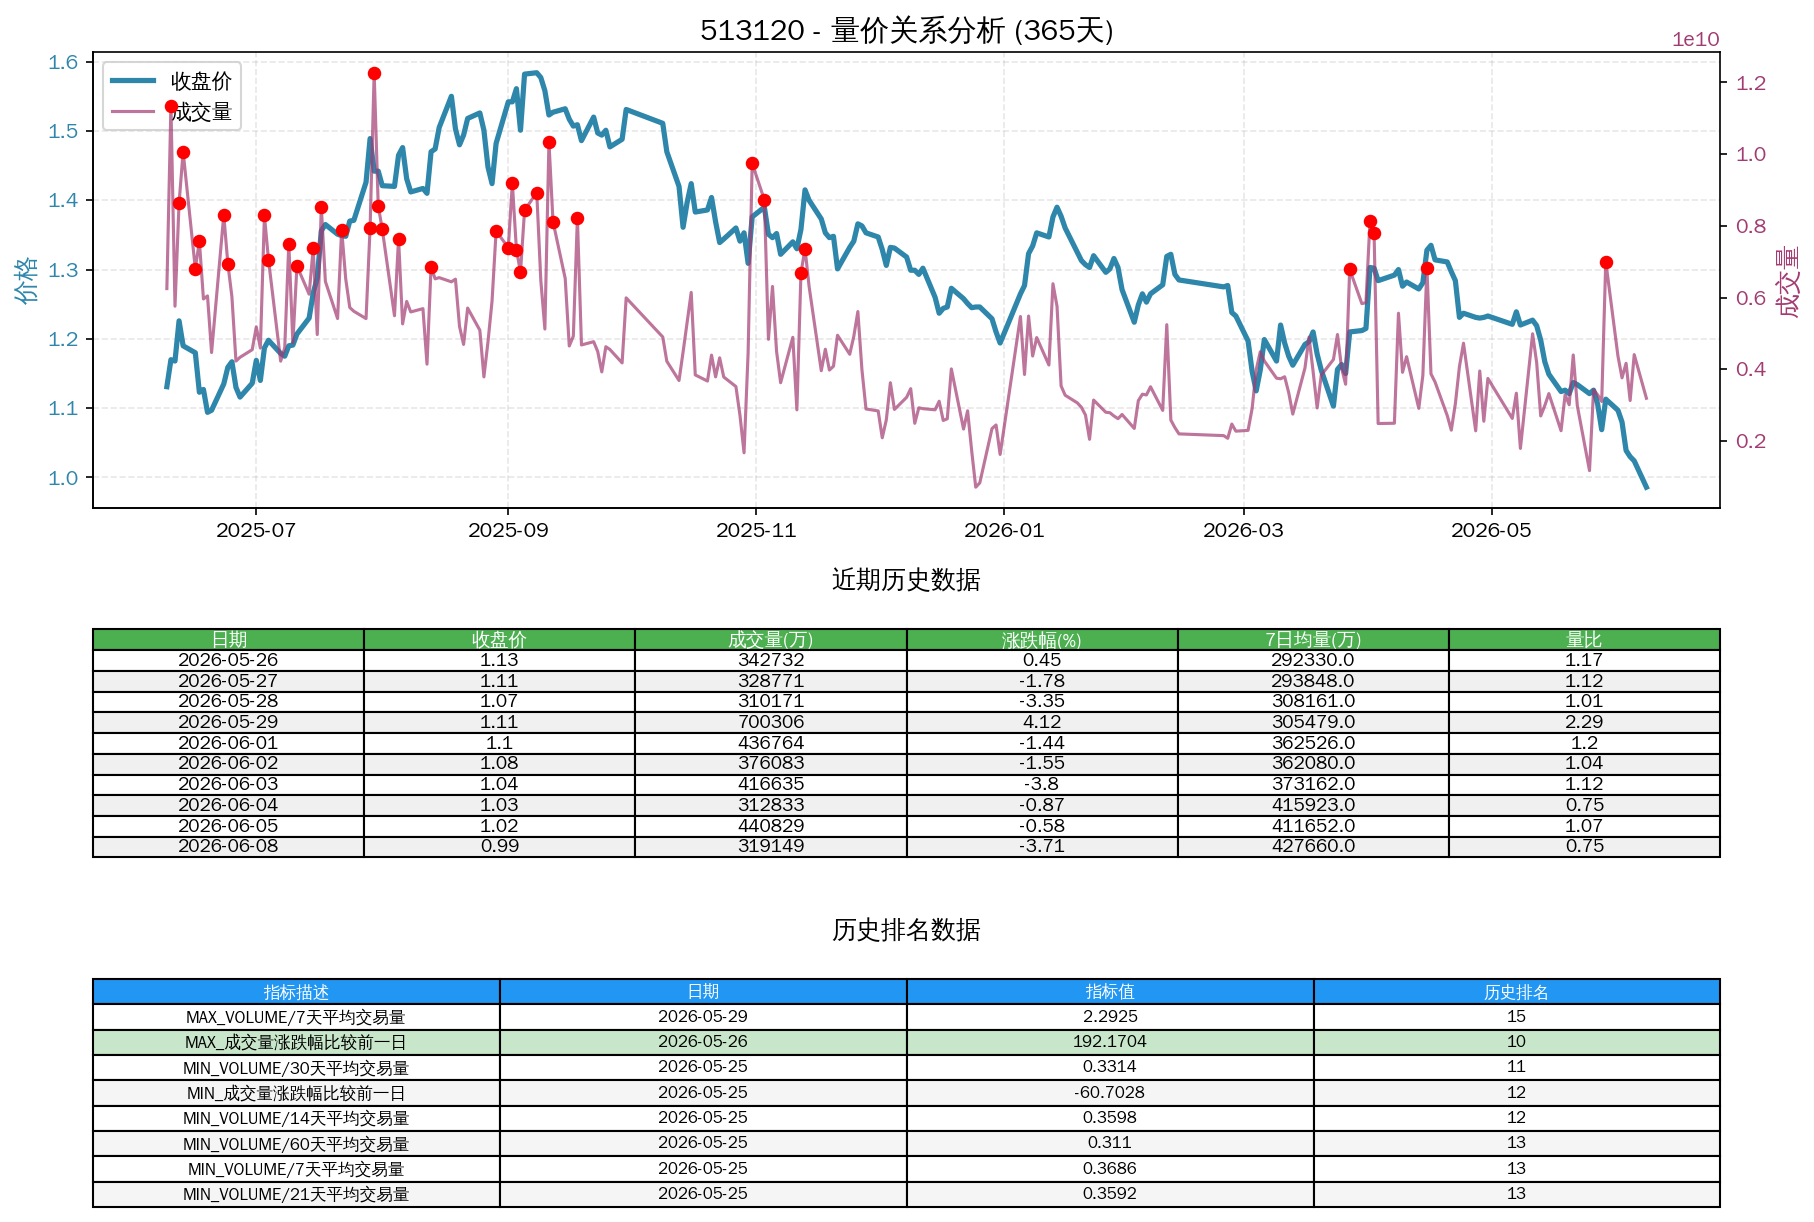The width and height of the screenshot is (1814, 1222).
Task: Click historical rank value 10
Action: (x=1517, y=1042)
